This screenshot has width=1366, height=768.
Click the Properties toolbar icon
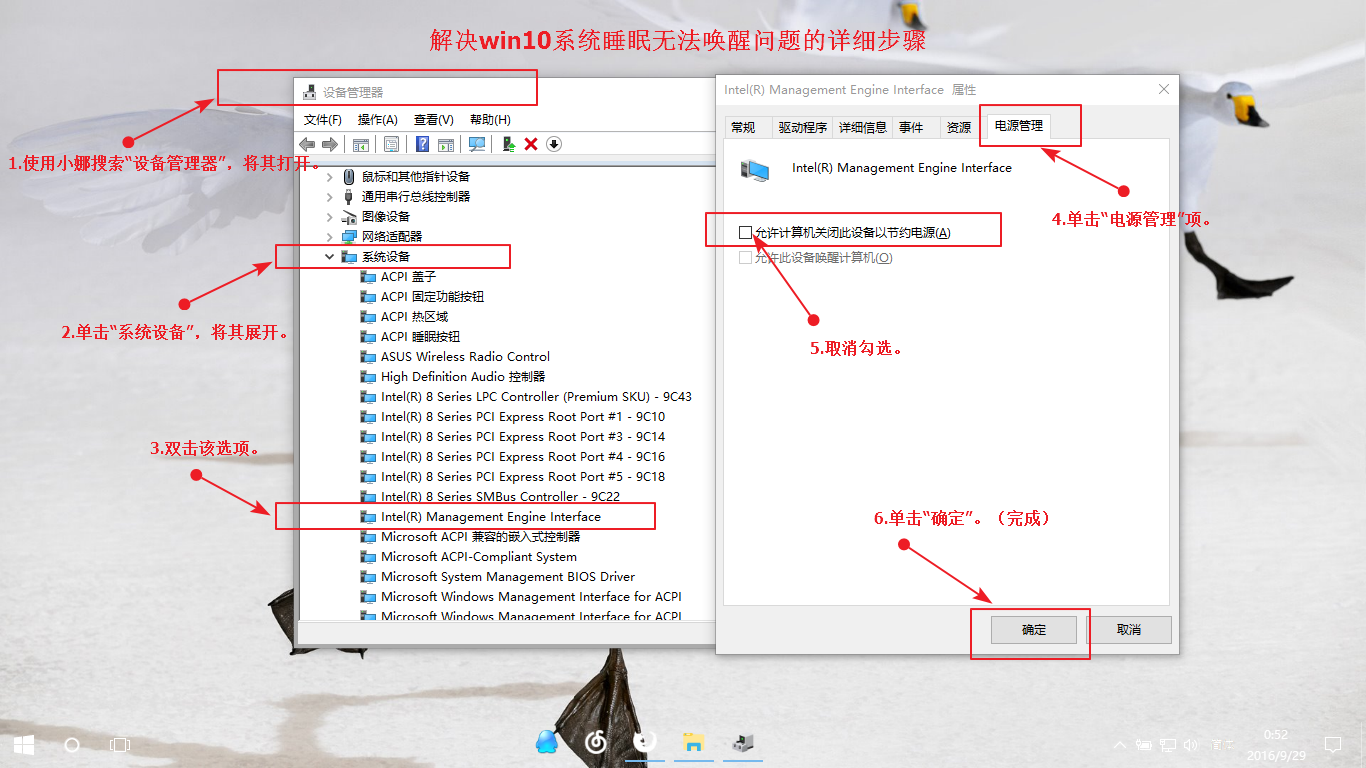(391, 144)
